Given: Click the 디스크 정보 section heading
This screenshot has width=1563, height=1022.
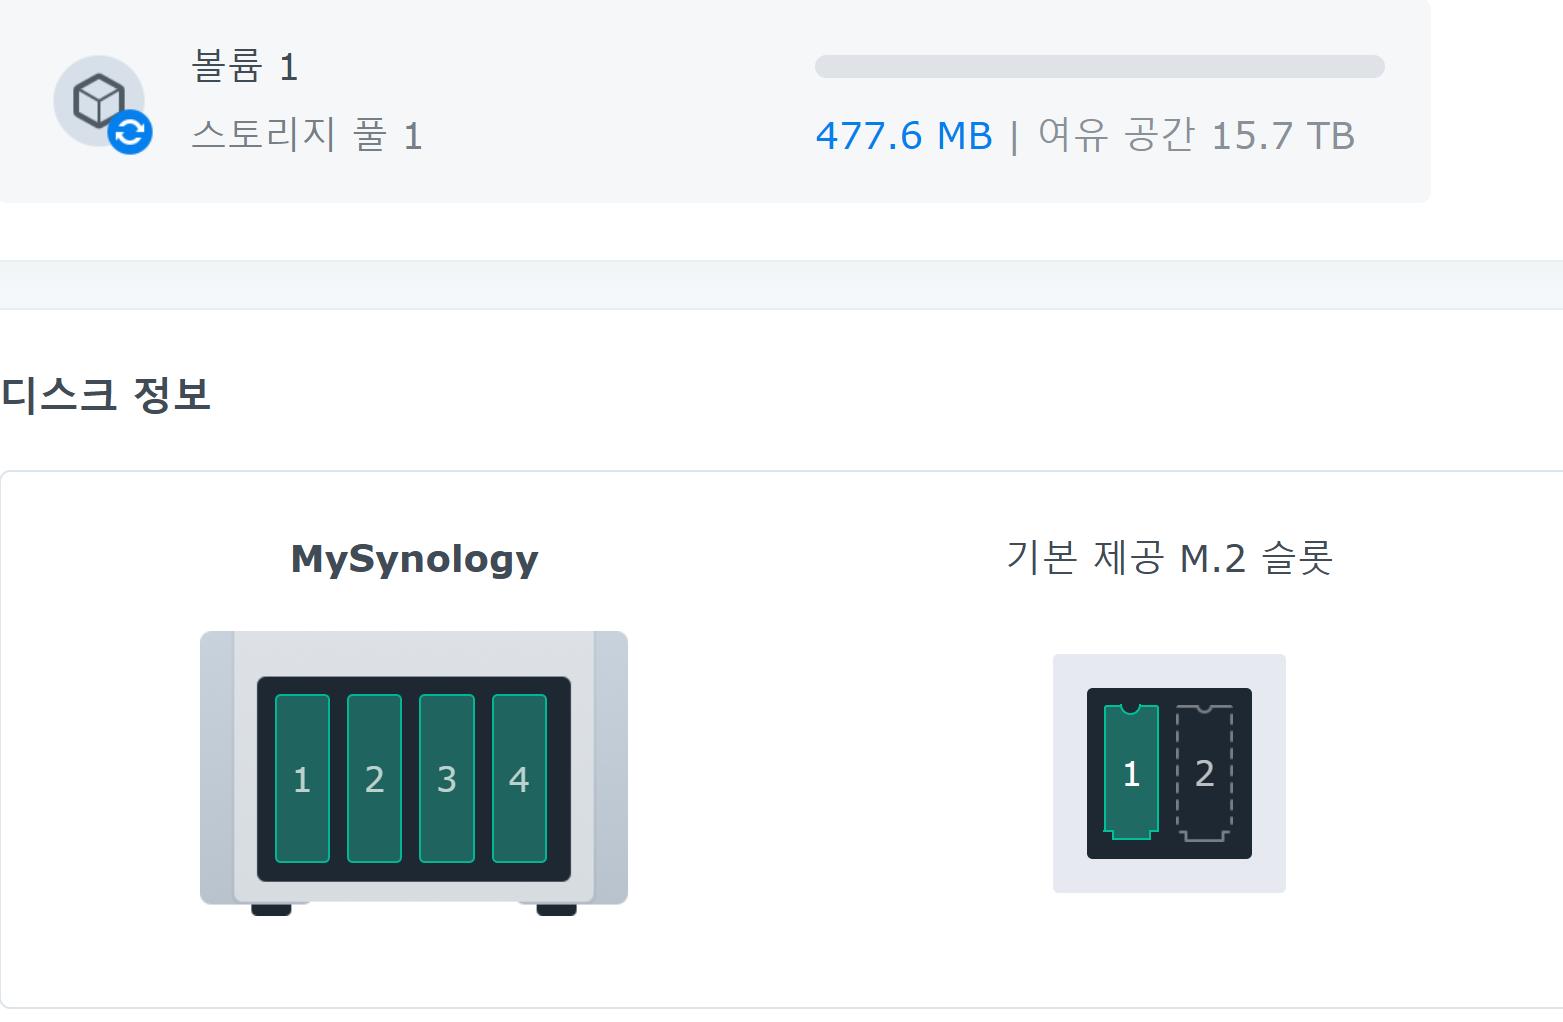Looking at the screenshot, I should (x=106, y=394).
